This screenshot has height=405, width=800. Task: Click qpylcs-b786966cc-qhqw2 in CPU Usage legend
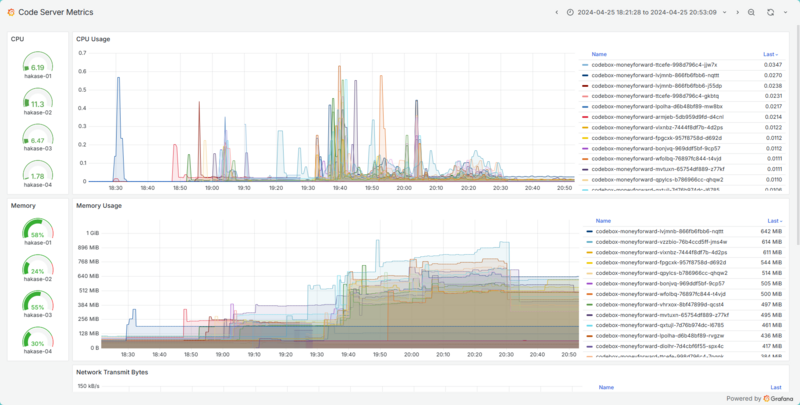pos(657,180)
